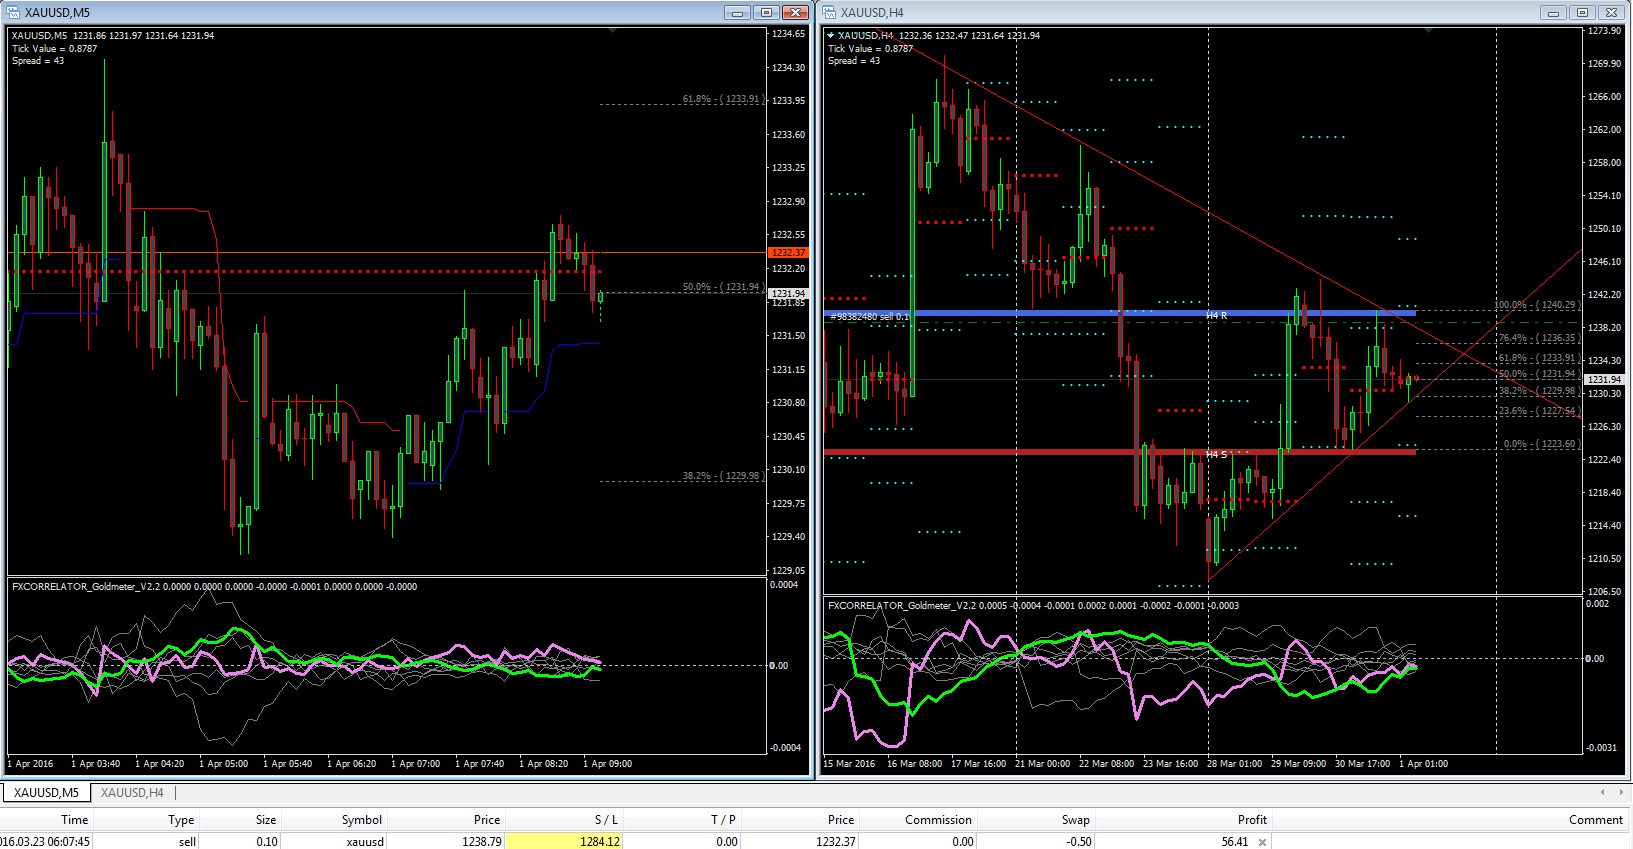This screenshot has width=1633, height=849.
Task: Select the XAUUSD,M5 chart tab
Action: click(46, 793)
